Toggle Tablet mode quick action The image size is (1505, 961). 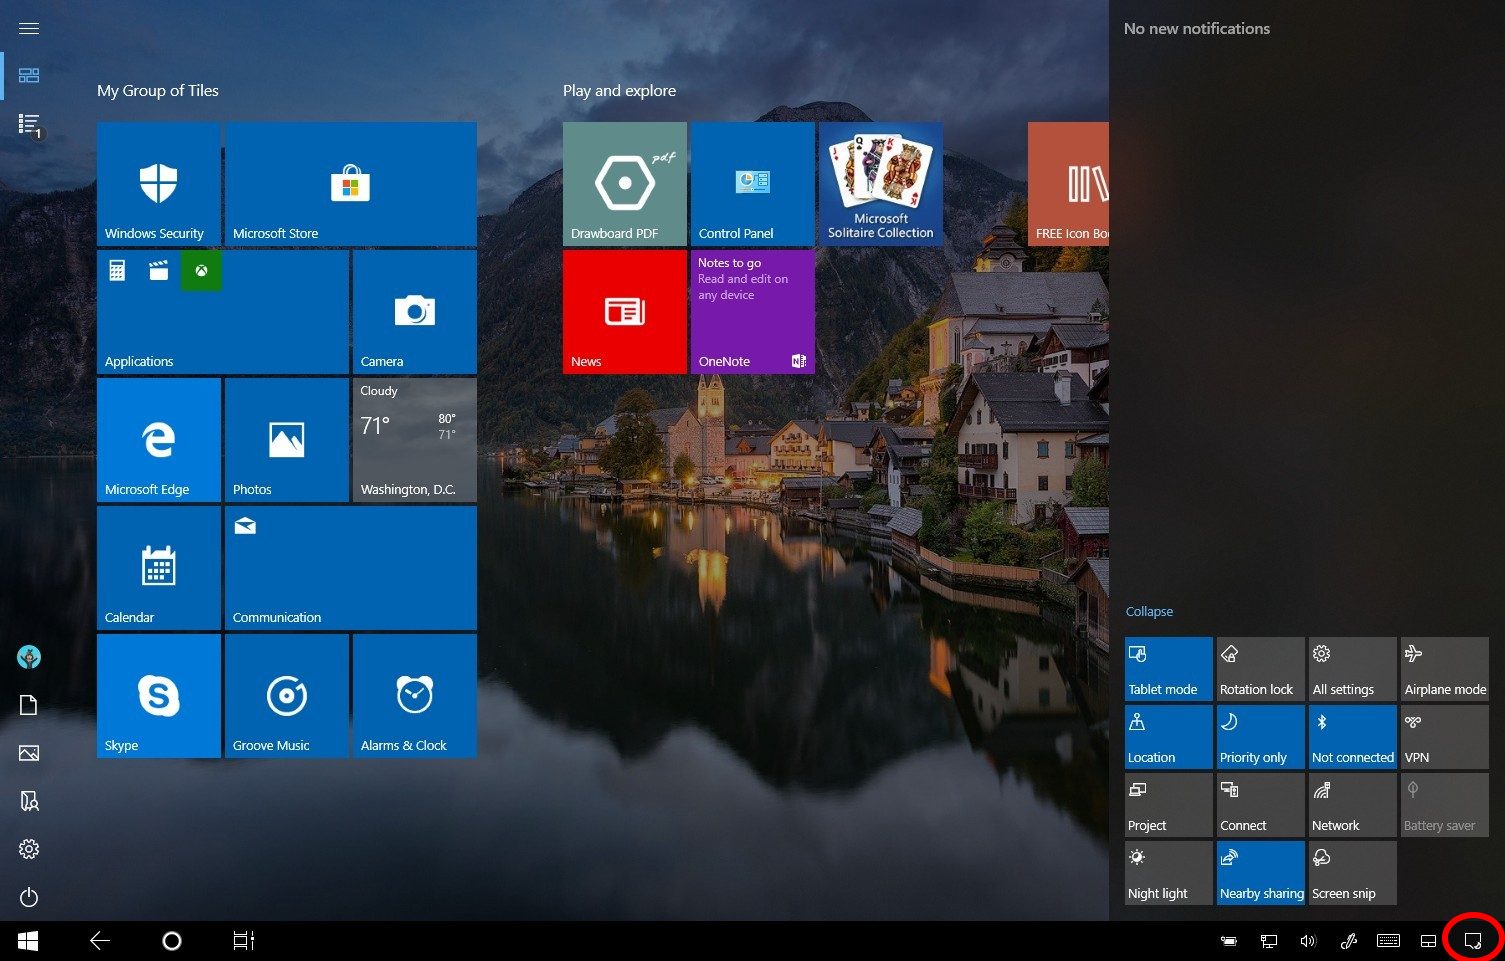(1168, 669)
